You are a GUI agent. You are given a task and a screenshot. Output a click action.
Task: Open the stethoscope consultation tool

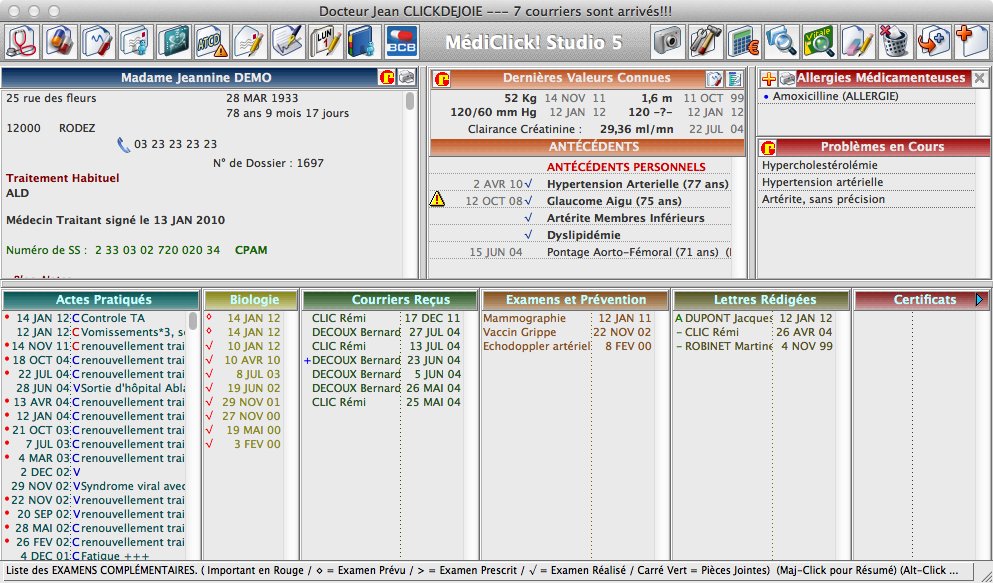(x=23, y=42)
